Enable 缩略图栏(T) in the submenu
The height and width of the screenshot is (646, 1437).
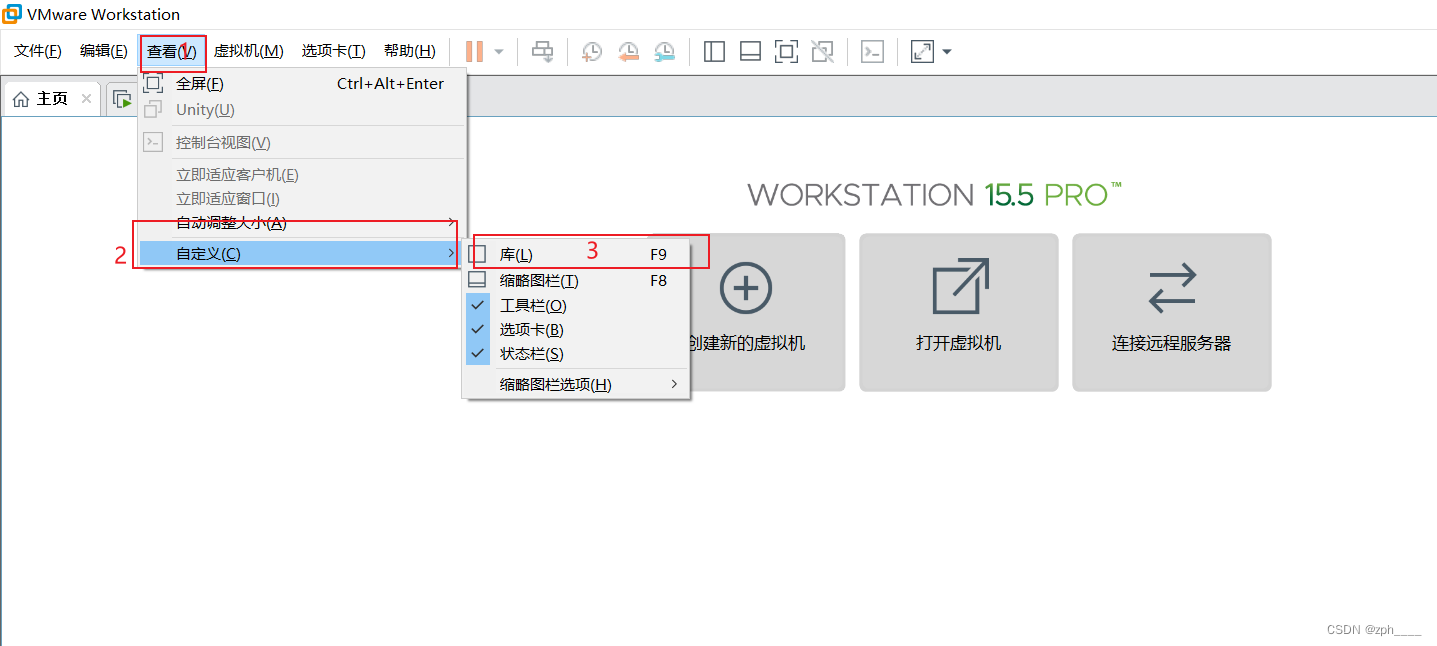point(576,281)
